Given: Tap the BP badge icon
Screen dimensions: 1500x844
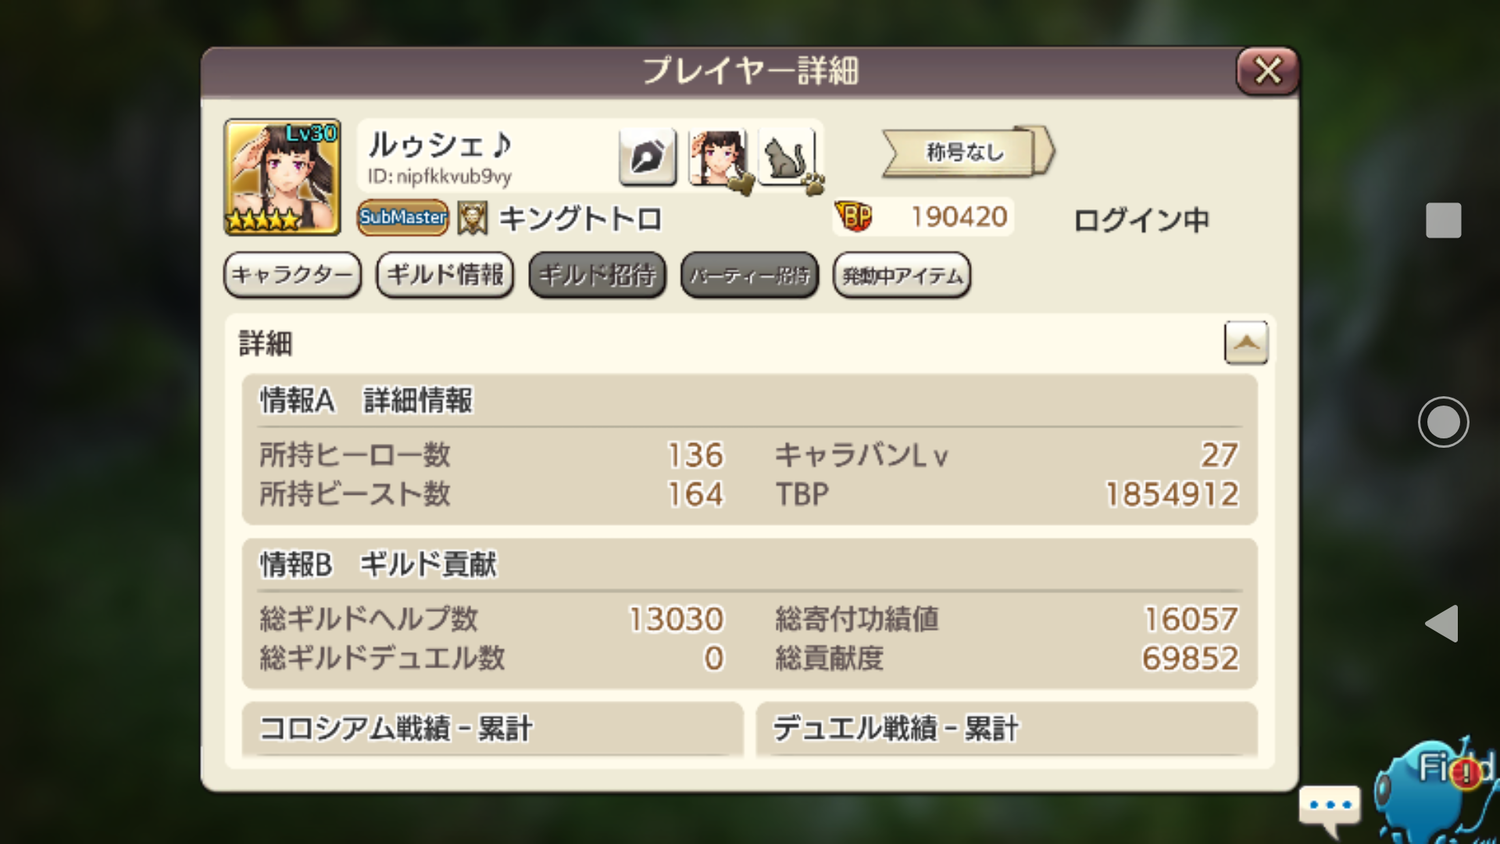Looking at the screenshot, I should [x=854, y=216].
